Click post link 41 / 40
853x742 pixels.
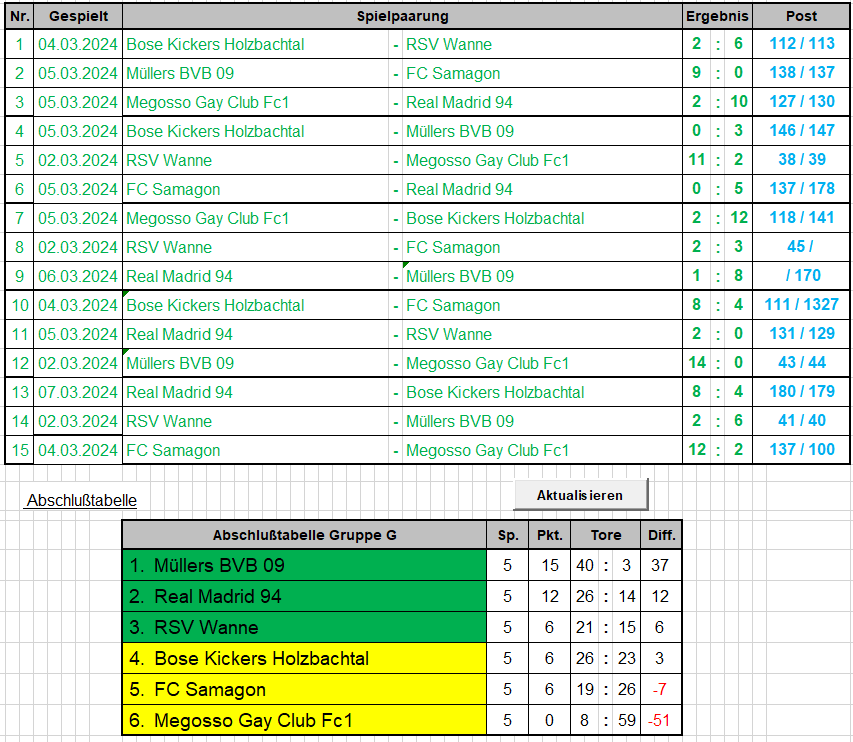click(x=802, y=421)
